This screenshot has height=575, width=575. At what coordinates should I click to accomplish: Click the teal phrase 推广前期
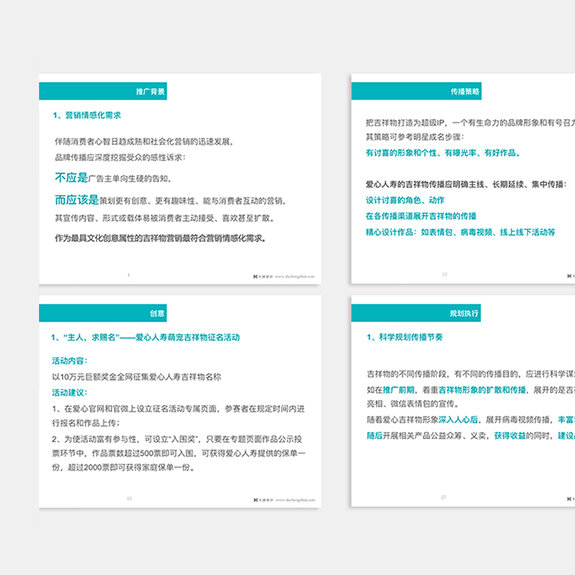pos(399,390)
